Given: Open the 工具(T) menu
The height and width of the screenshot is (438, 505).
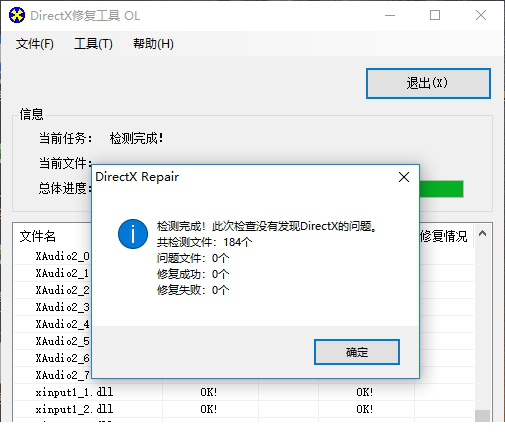Looking at the screenshot, I should click(93, 44).
